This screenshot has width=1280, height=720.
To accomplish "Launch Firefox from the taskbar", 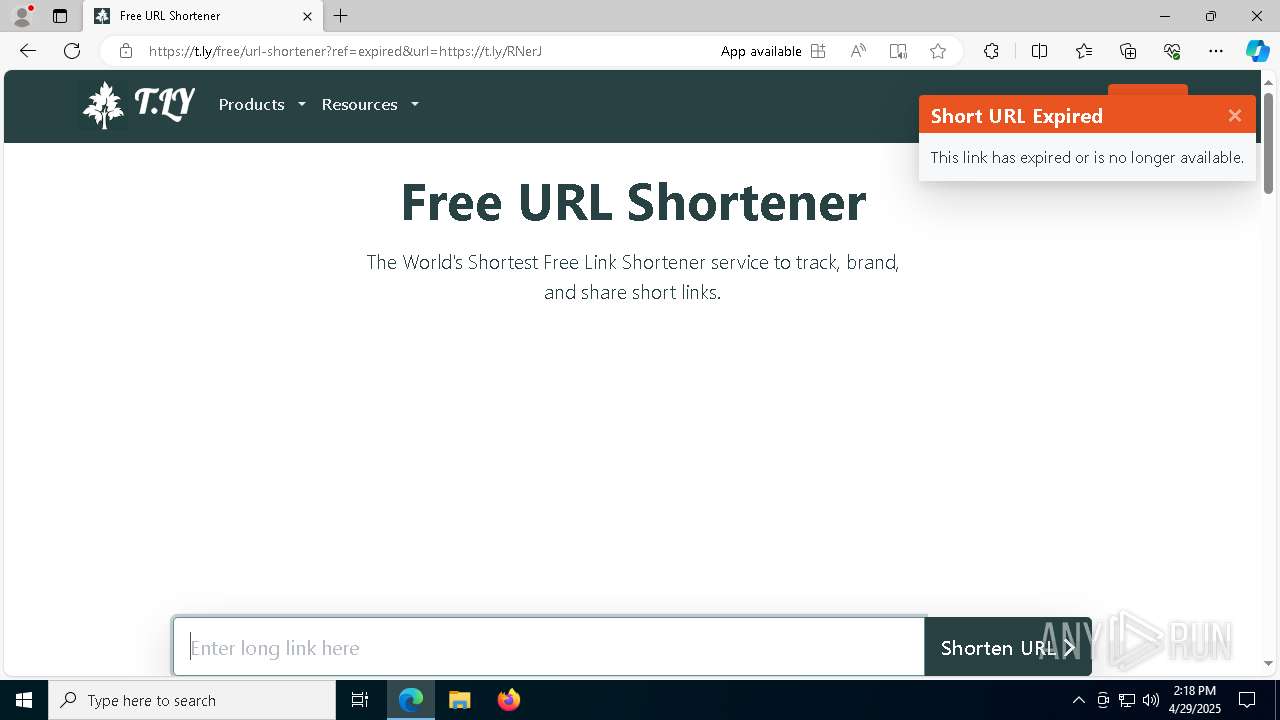I will [509, 700].
